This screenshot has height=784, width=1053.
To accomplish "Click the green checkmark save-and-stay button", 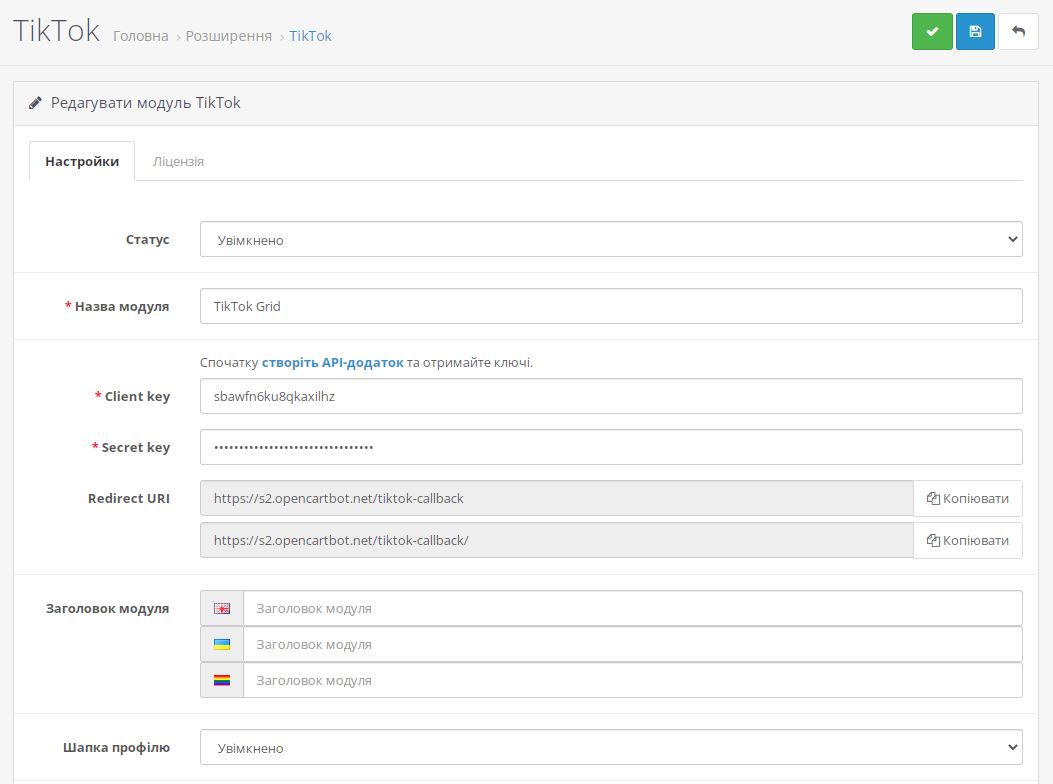I will [932, 32].
